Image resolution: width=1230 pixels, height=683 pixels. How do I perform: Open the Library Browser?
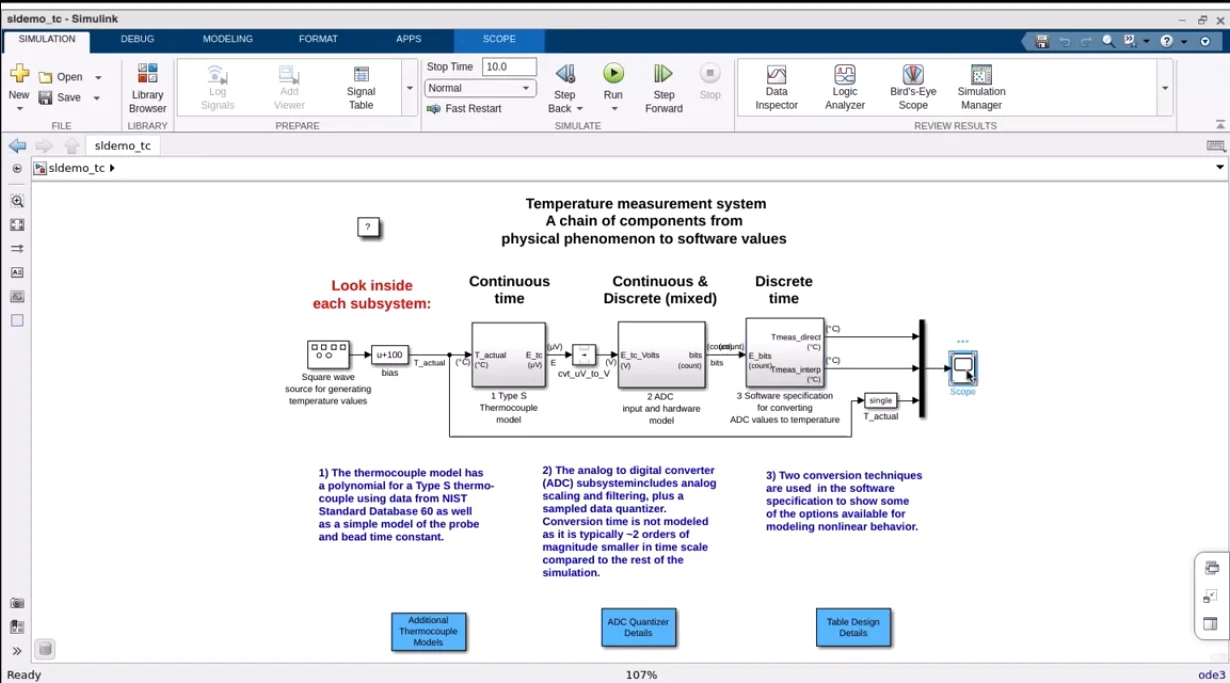click(147, 87)
